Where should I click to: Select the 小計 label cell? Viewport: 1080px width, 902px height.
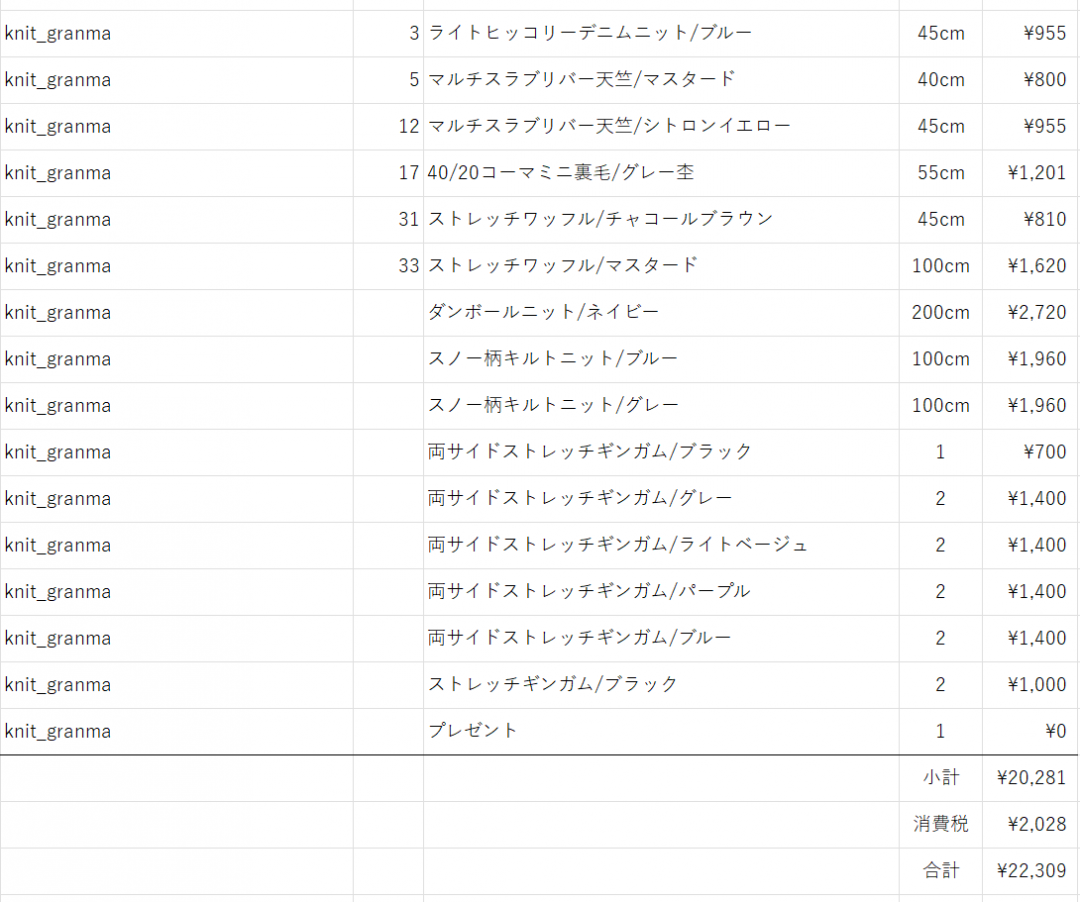tap(940, 778)
